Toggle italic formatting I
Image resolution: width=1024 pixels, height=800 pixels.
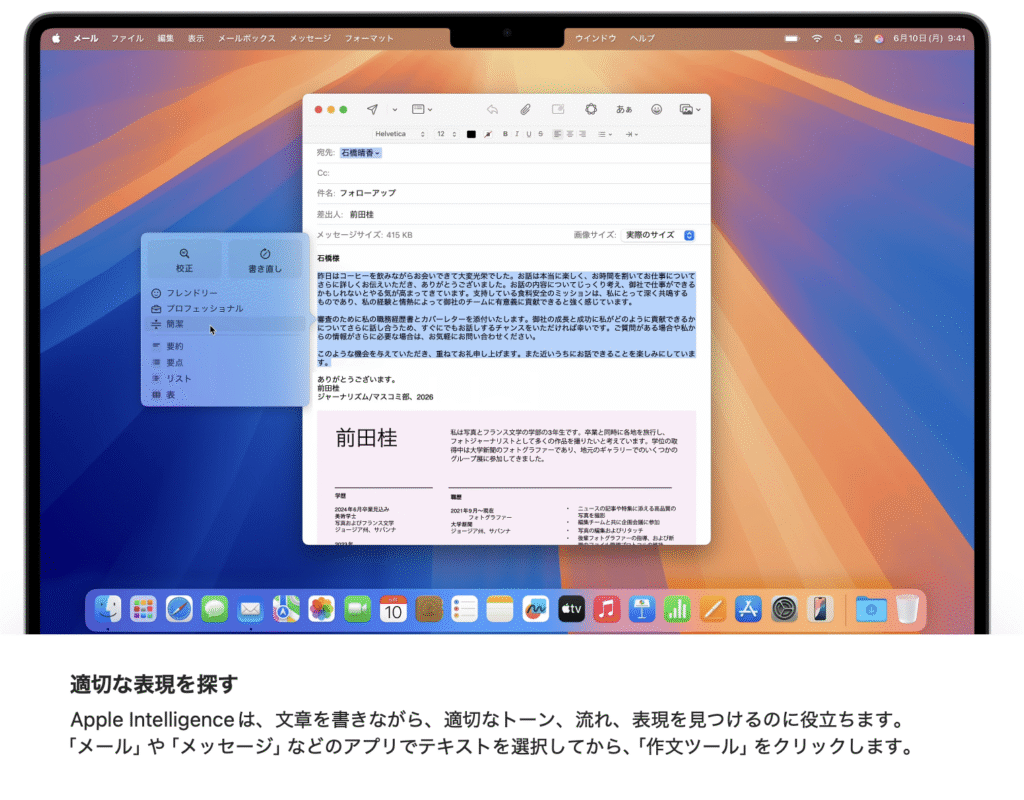click(517, 134)
